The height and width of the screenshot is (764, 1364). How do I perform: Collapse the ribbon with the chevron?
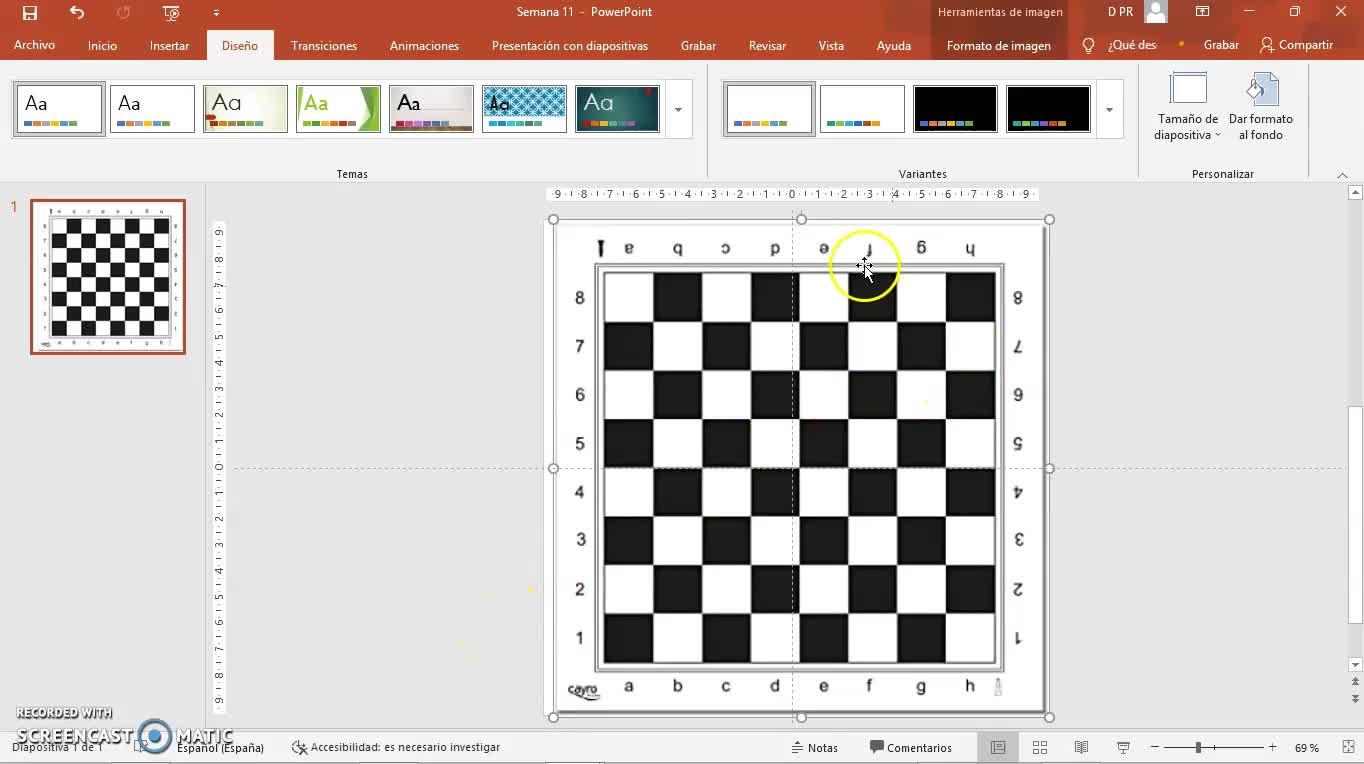[x=1342, y=175]
